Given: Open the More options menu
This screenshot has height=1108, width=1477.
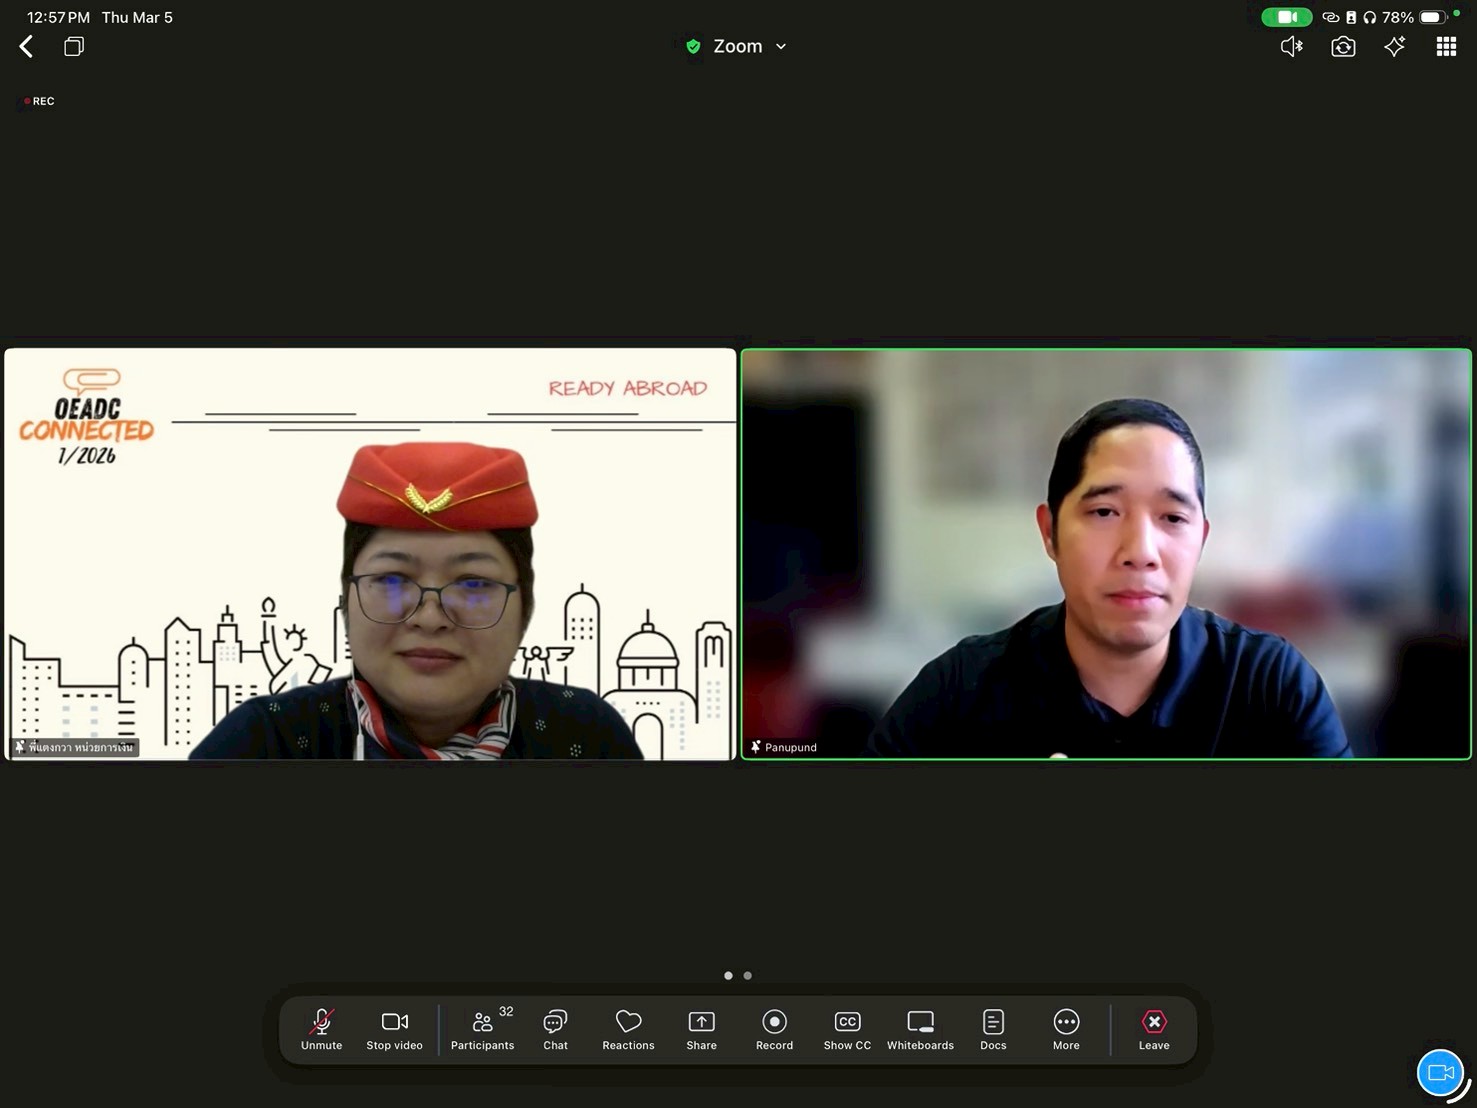Looking at the screenshot, I should coord(1066,1029).
